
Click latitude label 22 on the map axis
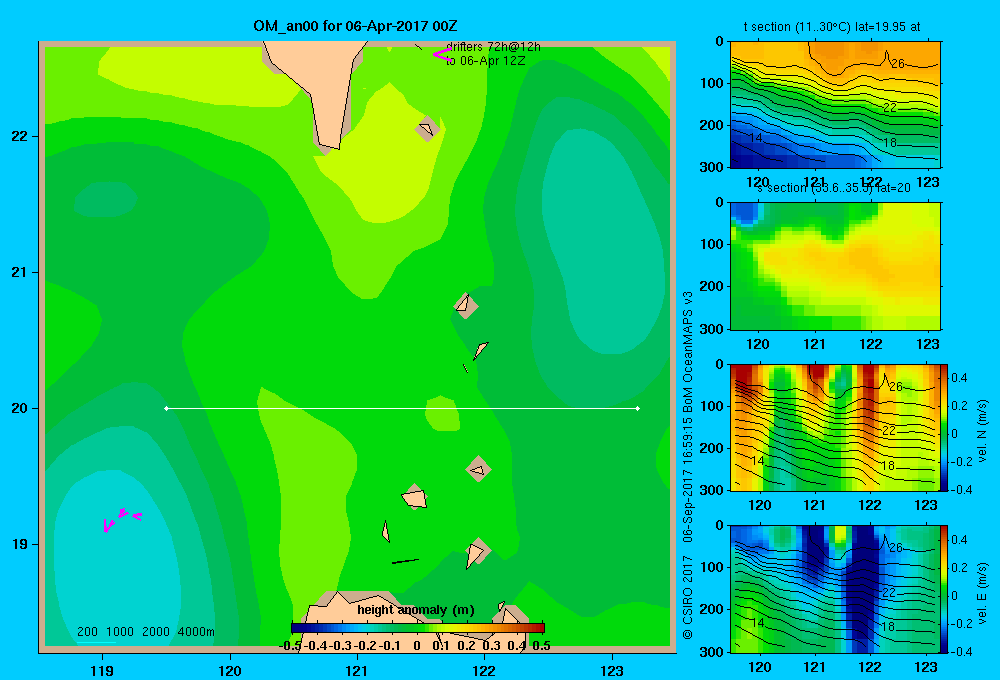(x=20, y=136)
